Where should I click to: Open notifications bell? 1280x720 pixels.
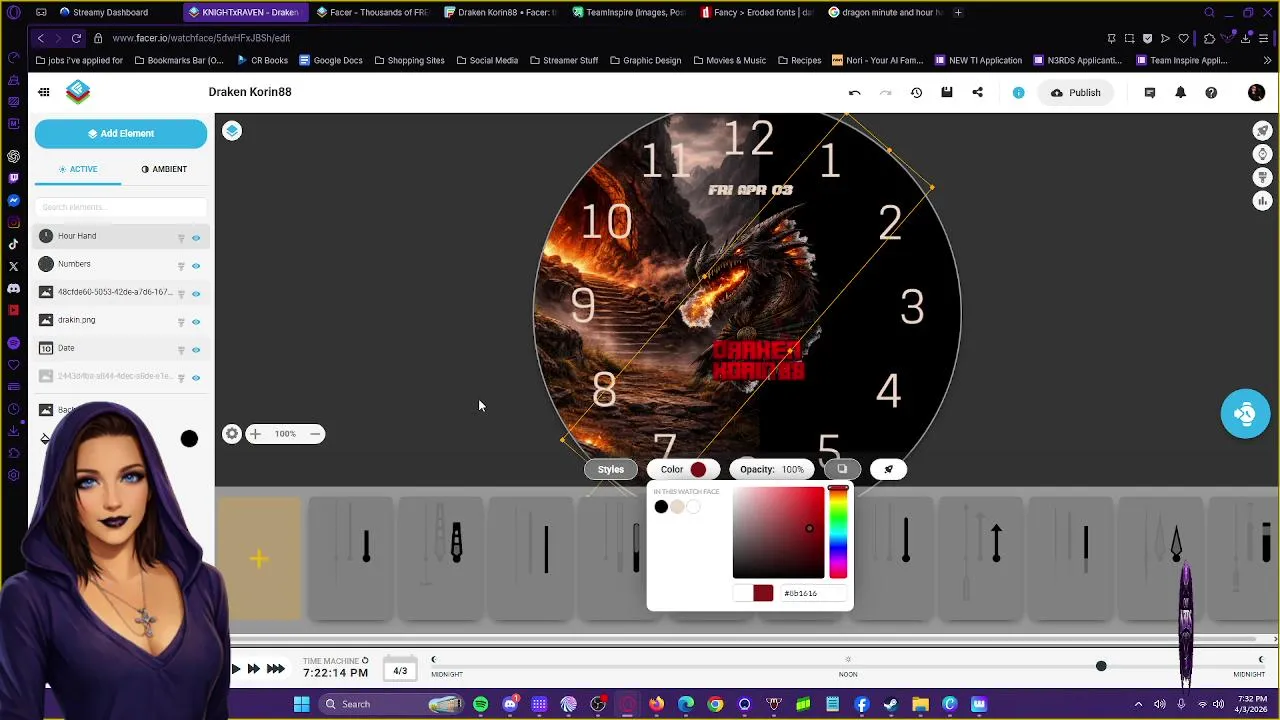coord(1180,93)
